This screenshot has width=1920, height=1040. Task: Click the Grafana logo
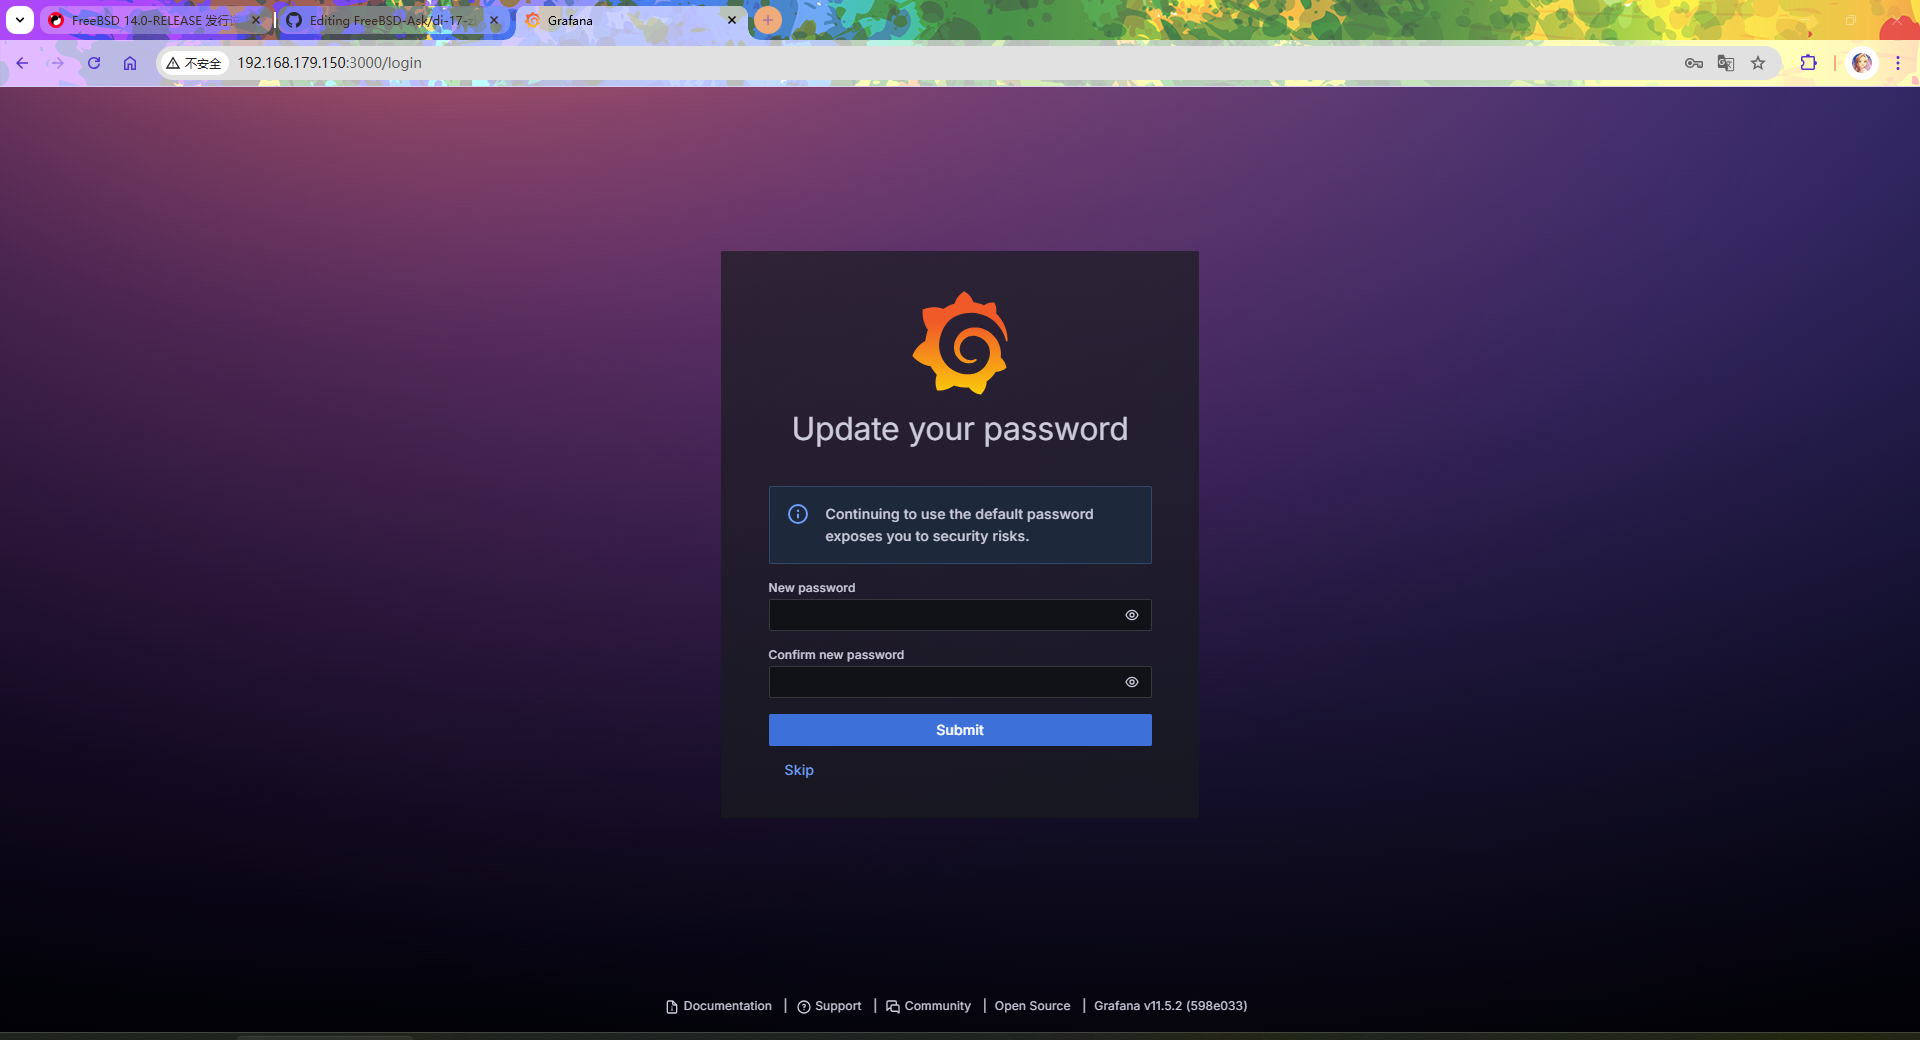tap(960, 343)
